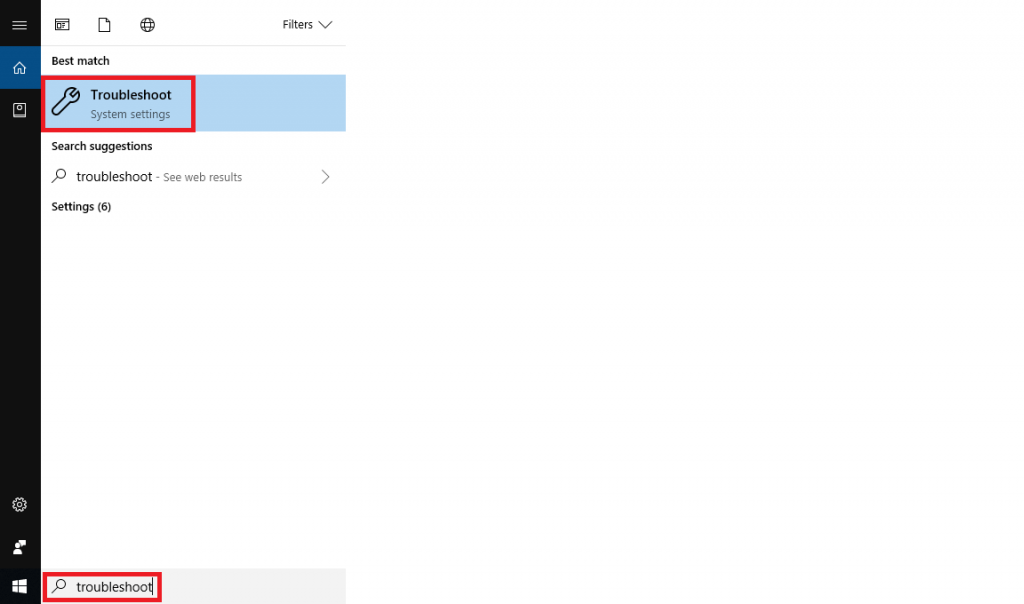Filter results by Web globe icon
Image resolution: width=1024 pixels, height=604 pixels.
148,25
